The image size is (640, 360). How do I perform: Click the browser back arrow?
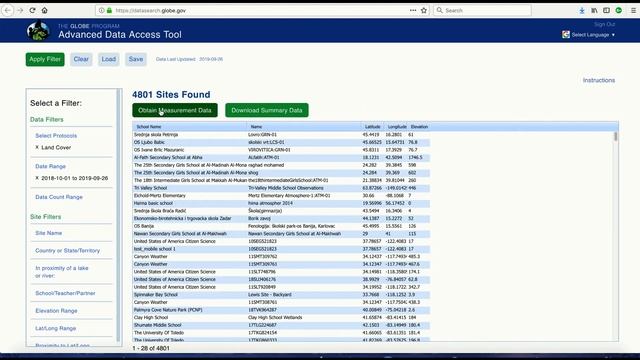pyautogui.click(x=7, y=10)
